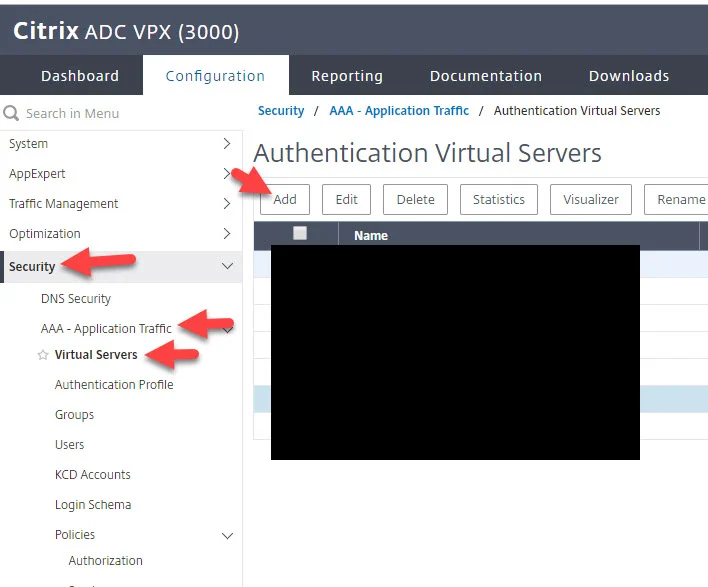Open the Groups menu item
This screenshot has height=587, width=708.
pyautogui.click(x=75, y=415)
